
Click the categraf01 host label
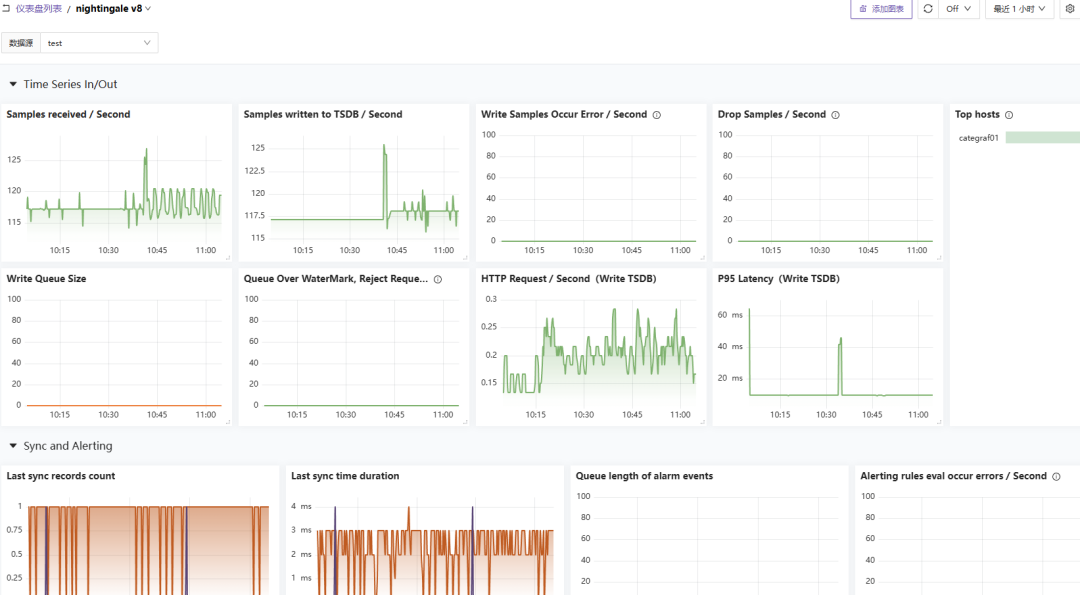click(978, 138)
